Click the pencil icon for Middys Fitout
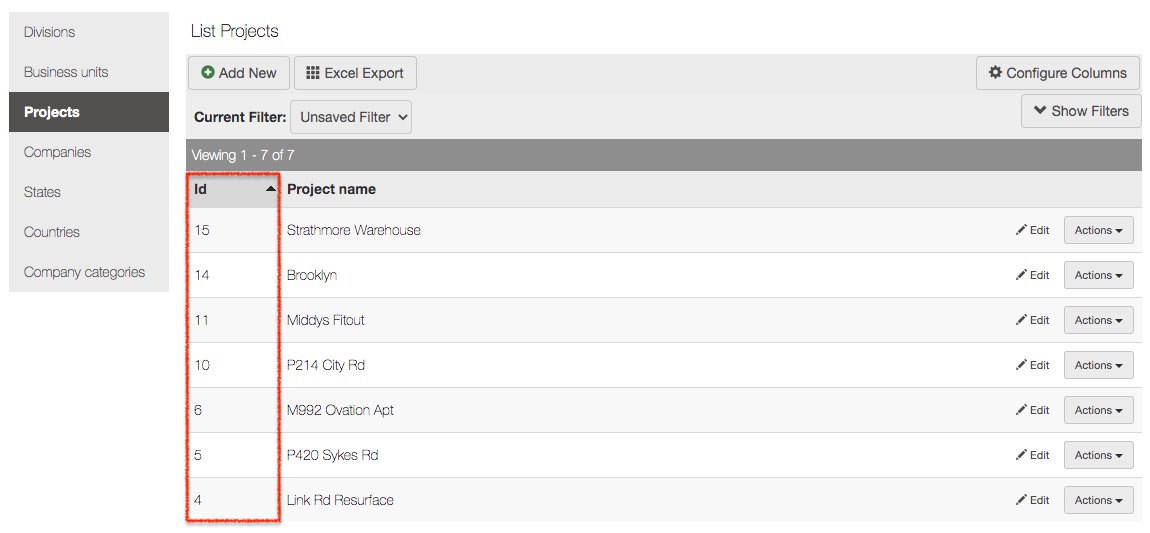1150x533 pixels. (x=1021, y=320)
